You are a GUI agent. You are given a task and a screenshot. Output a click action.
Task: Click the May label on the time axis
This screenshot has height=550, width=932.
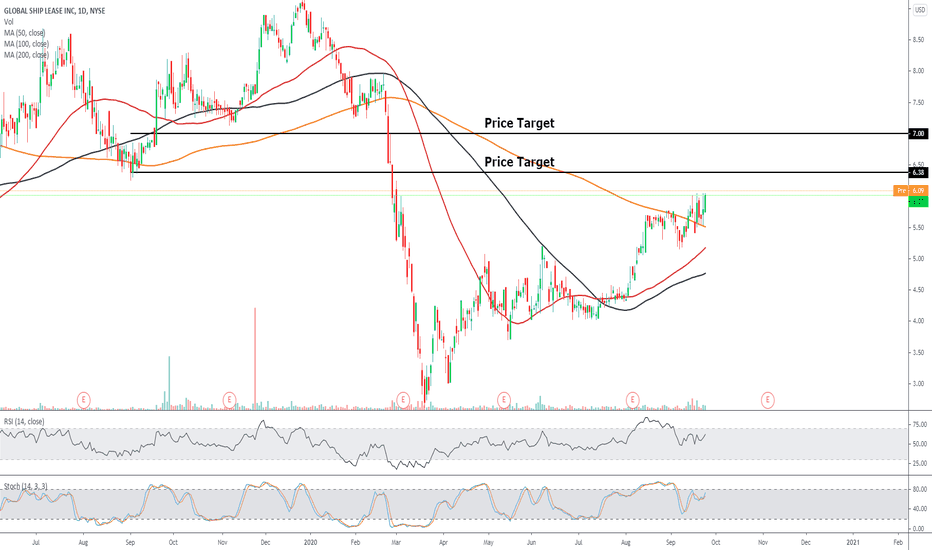[488, 542]
